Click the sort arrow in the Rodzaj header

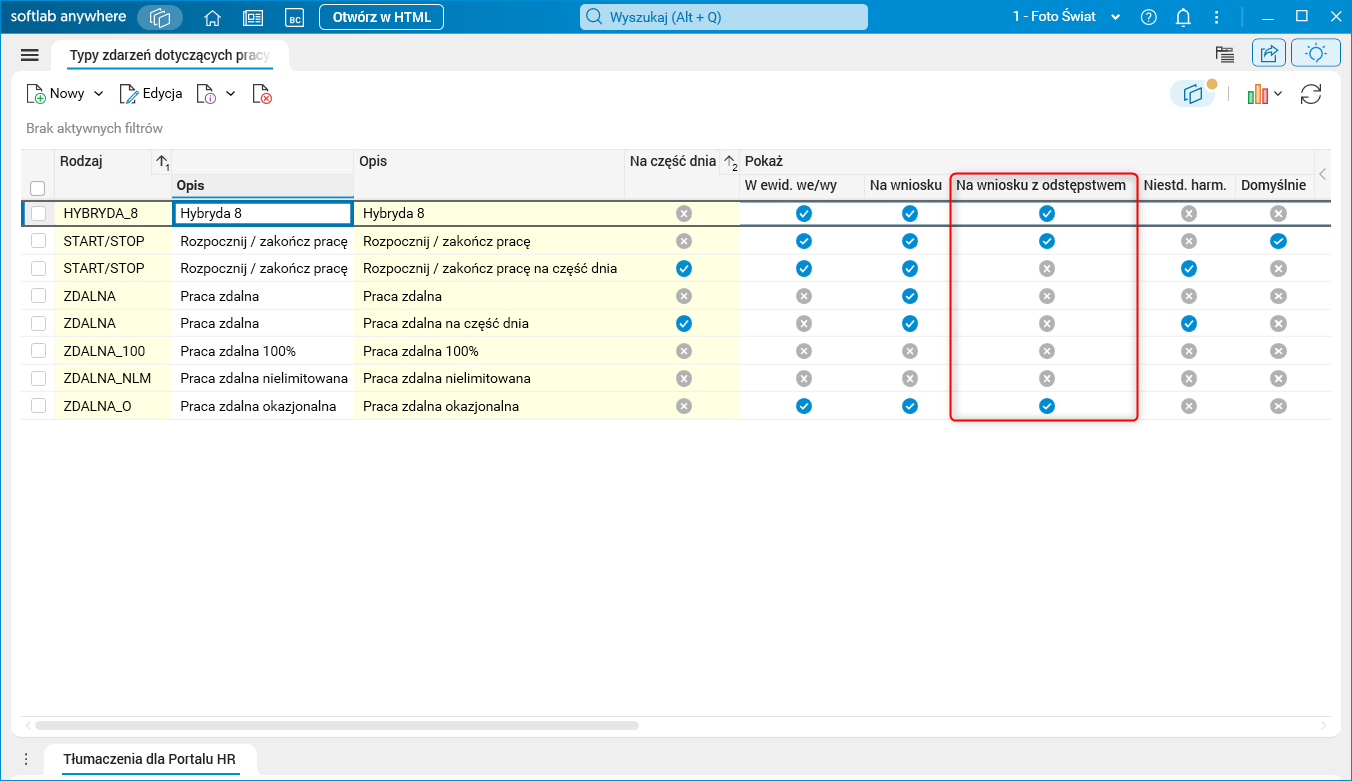click(162, 162)
